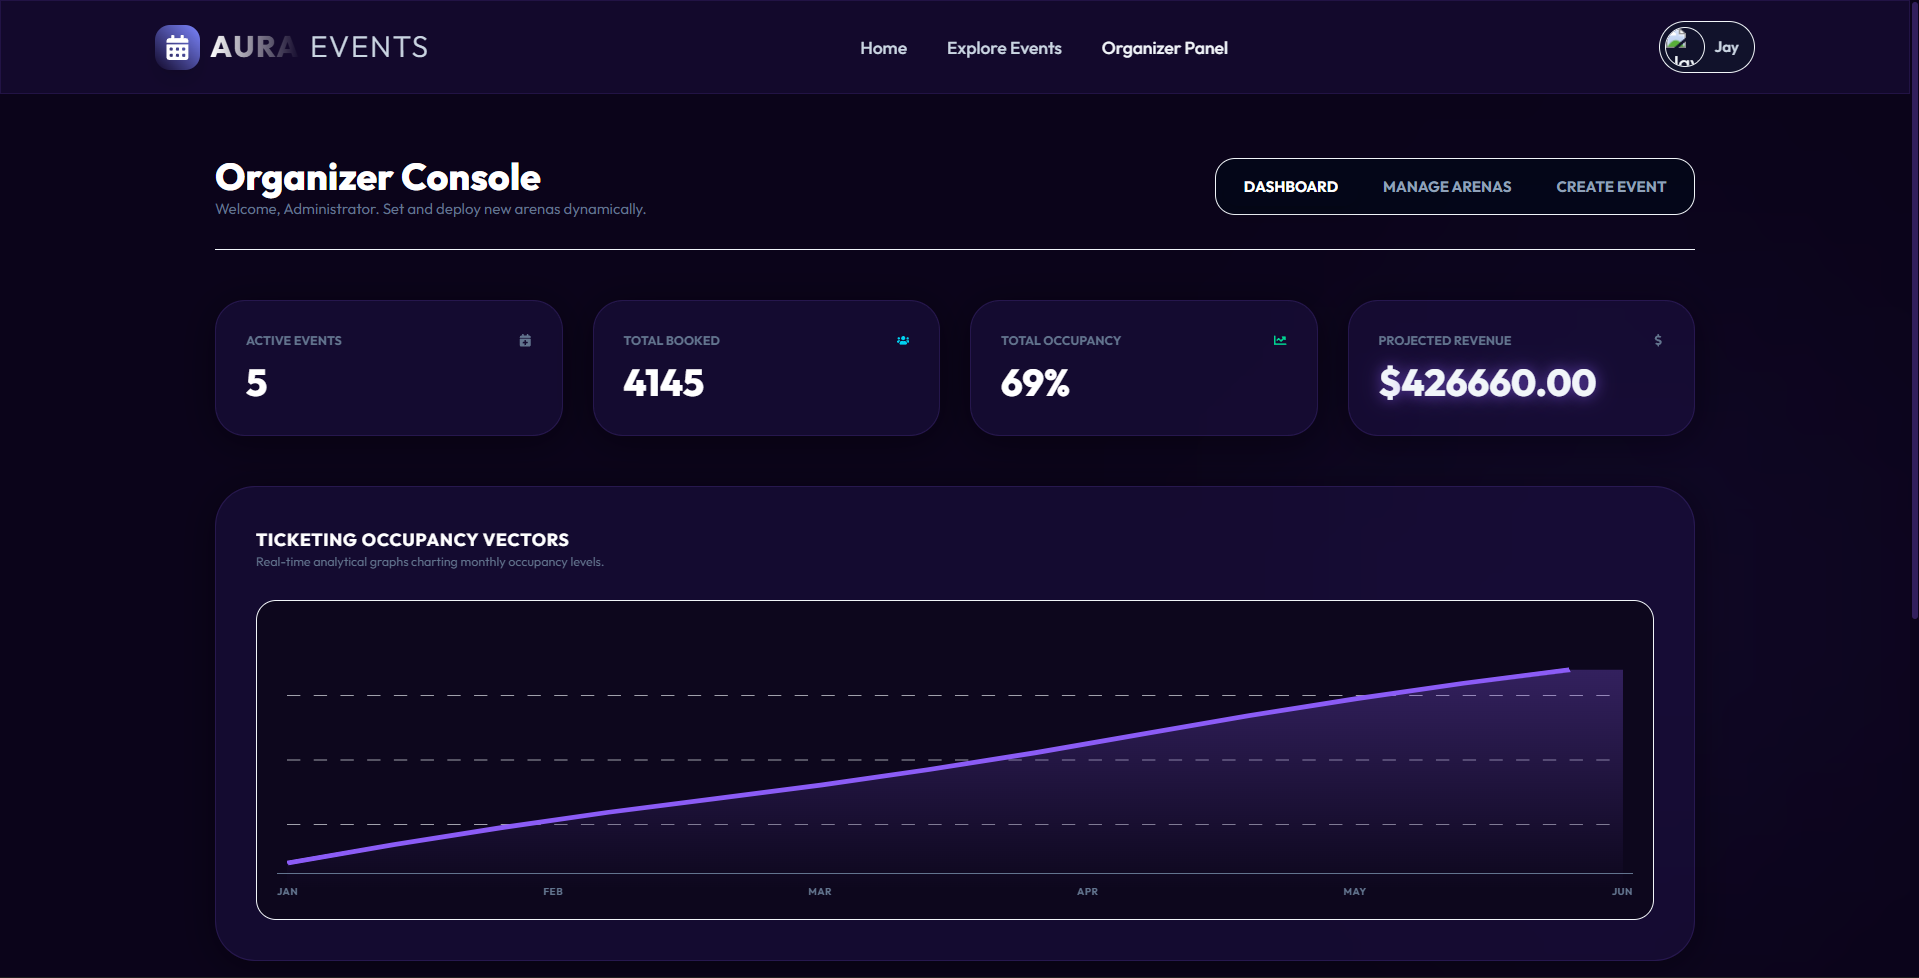
Task: Click the dollar icon on Projected Revenue card
Action: (1658, 341)
